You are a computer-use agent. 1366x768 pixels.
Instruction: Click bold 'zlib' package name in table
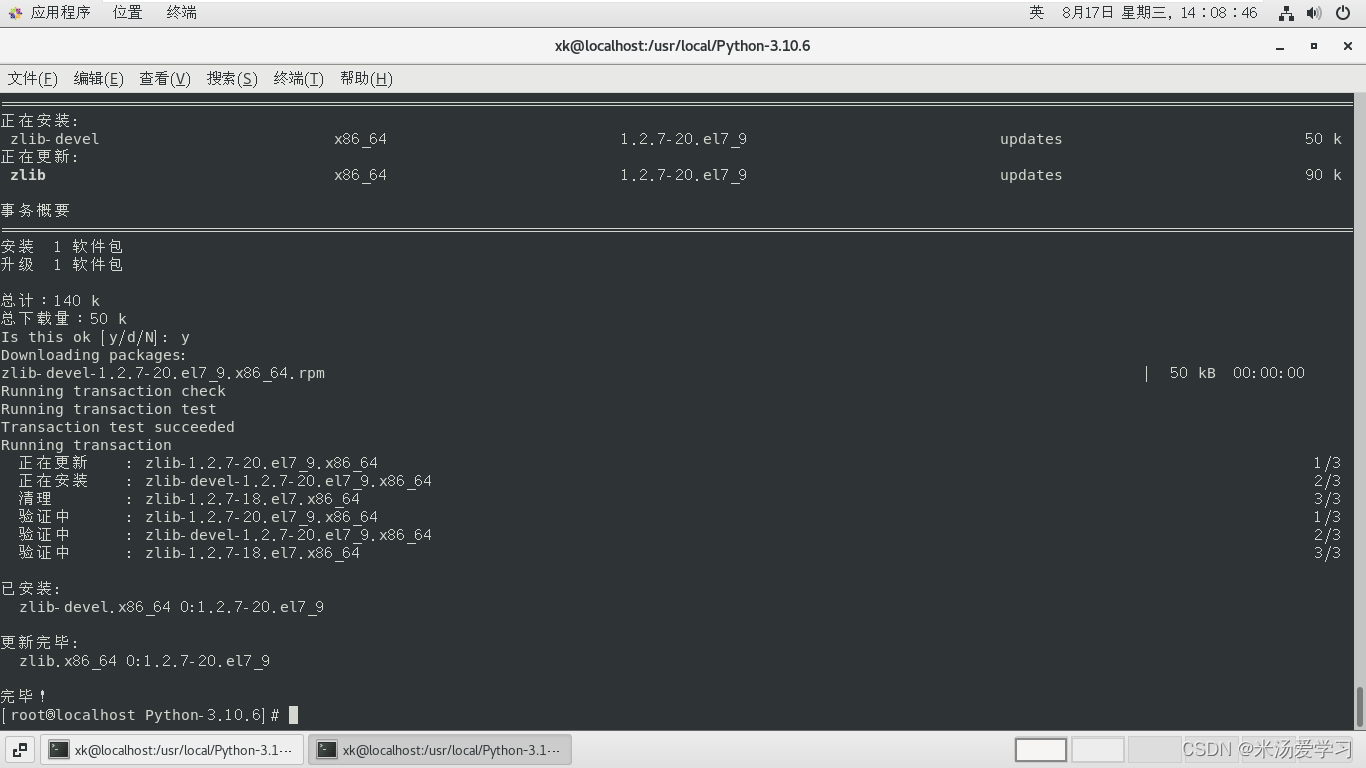pyautogui.click(x=28, y=175)
